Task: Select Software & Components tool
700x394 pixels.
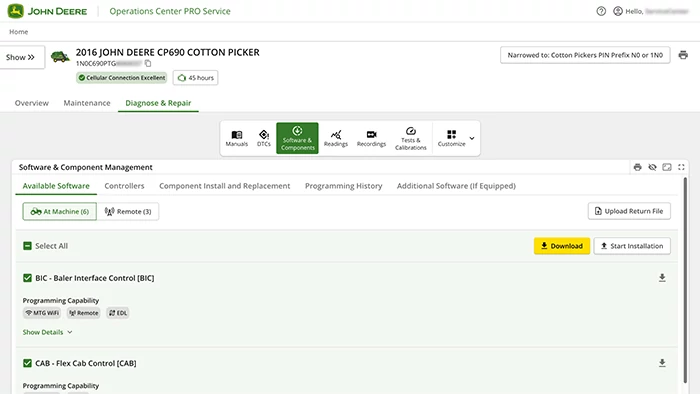Action: [x=297, y=138]
